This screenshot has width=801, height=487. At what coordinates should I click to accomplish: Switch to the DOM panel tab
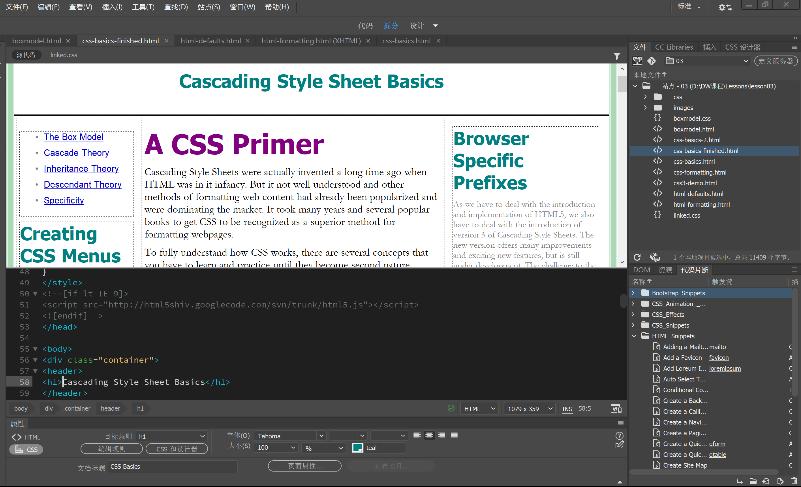click(642, 270)
